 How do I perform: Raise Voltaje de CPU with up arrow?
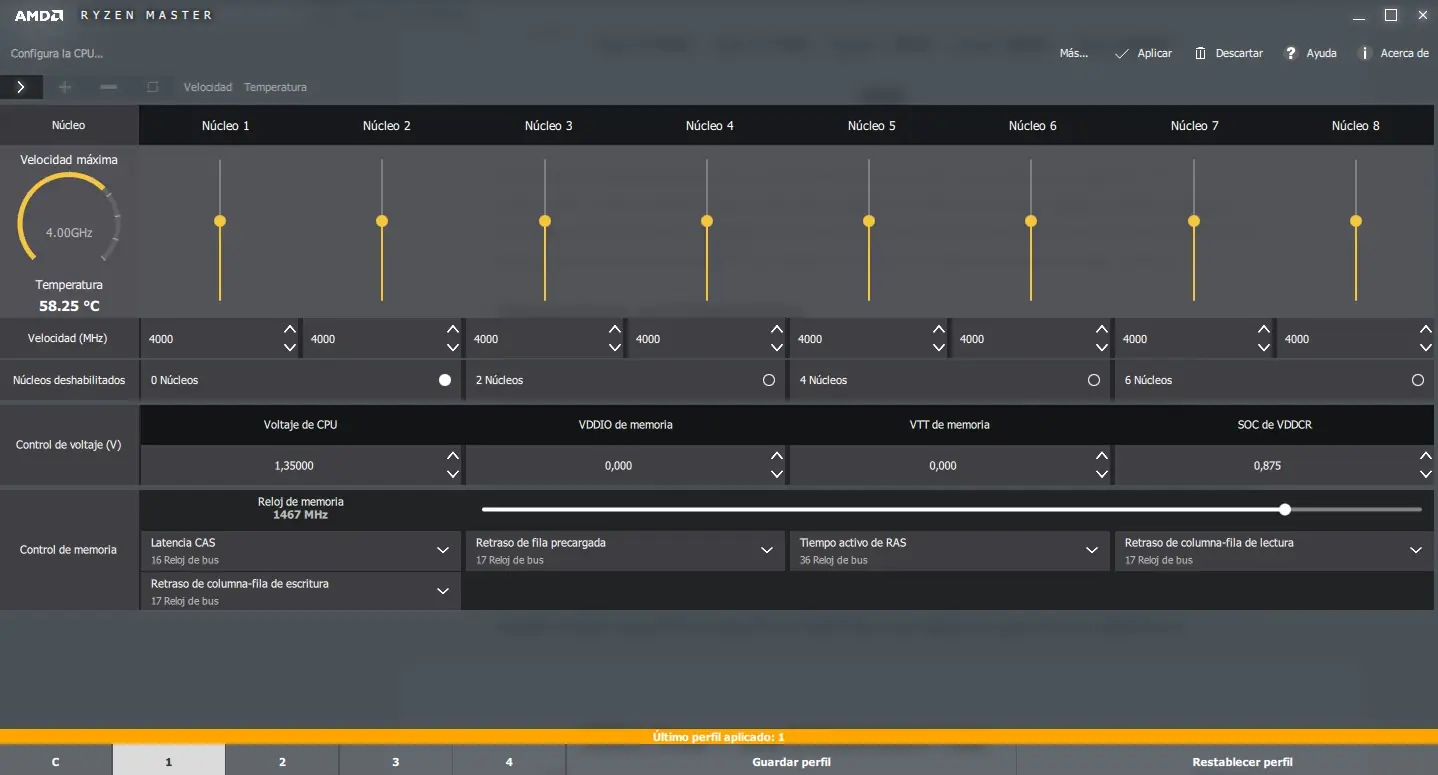click(453, 456)
